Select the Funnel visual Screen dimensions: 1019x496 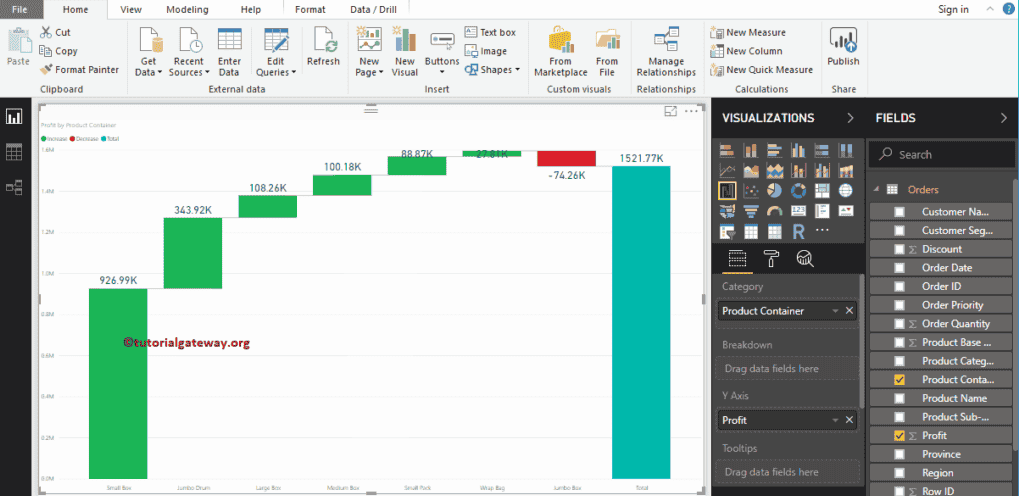point(751,211)
